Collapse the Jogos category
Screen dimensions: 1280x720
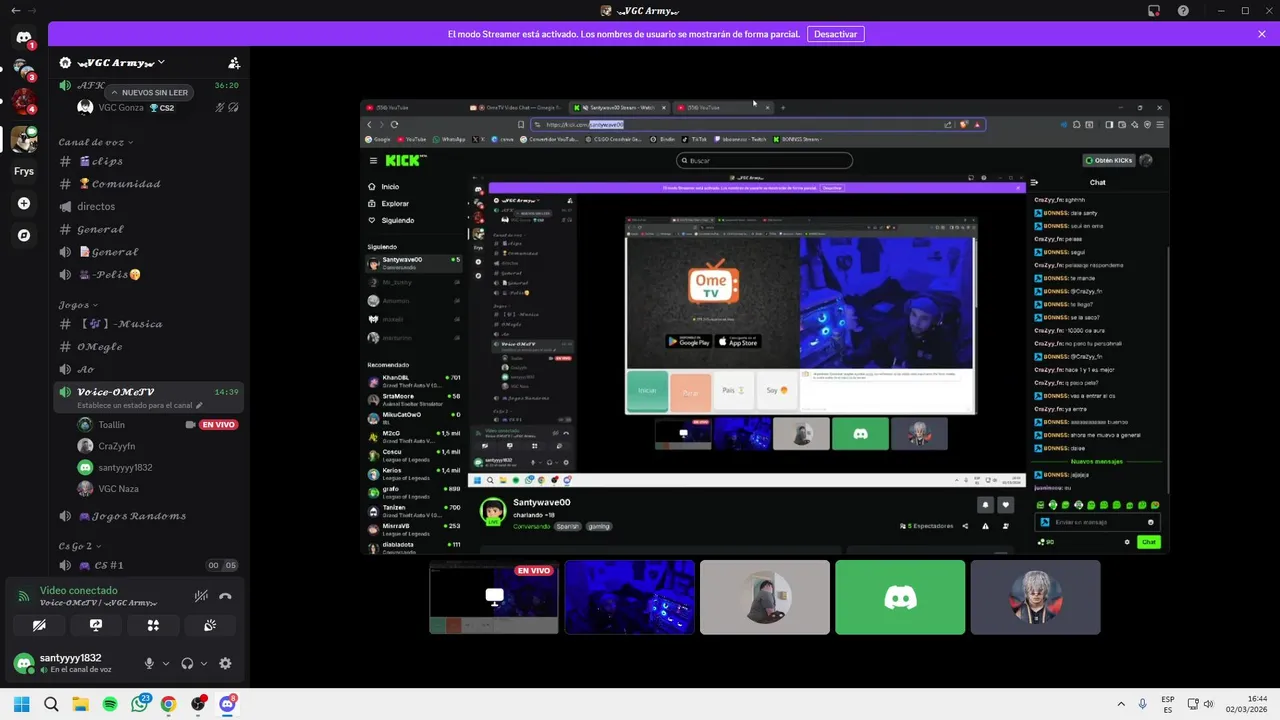pyautogui.click(x=78, y=305)
